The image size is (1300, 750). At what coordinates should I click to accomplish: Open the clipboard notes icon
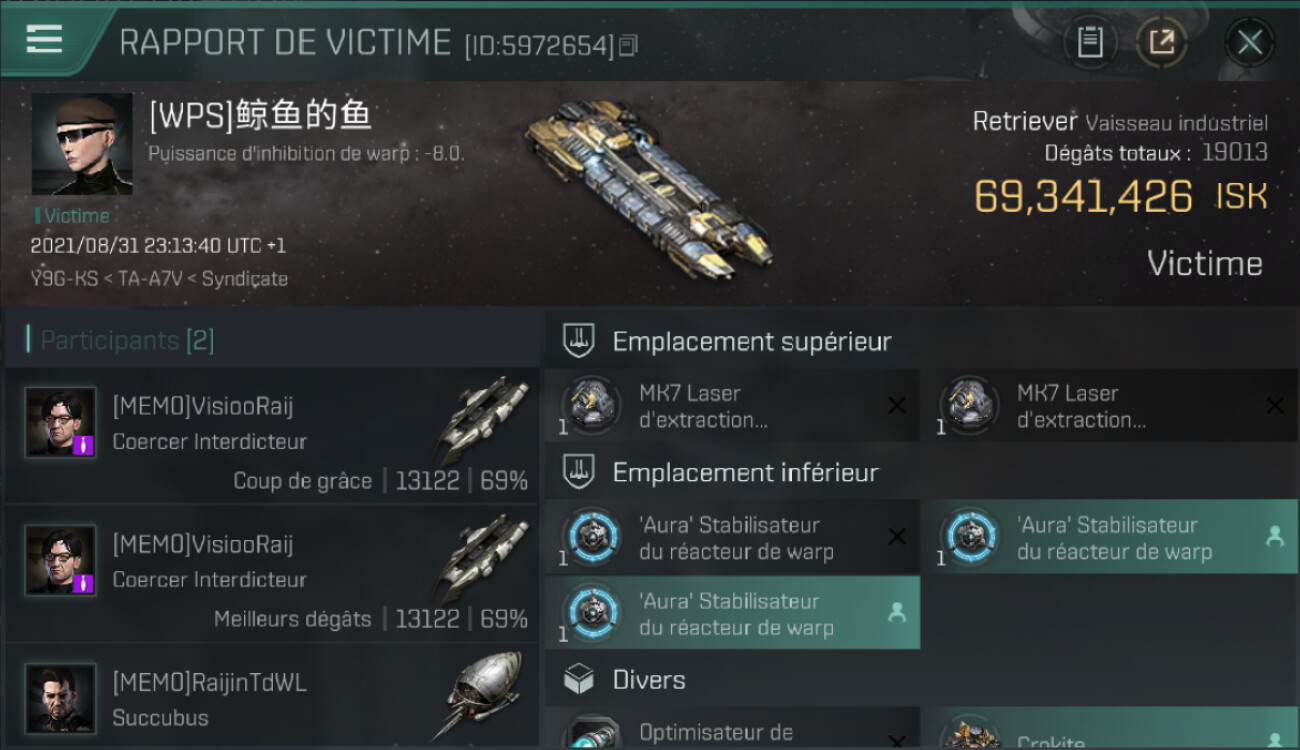[x=1090, y=42]
